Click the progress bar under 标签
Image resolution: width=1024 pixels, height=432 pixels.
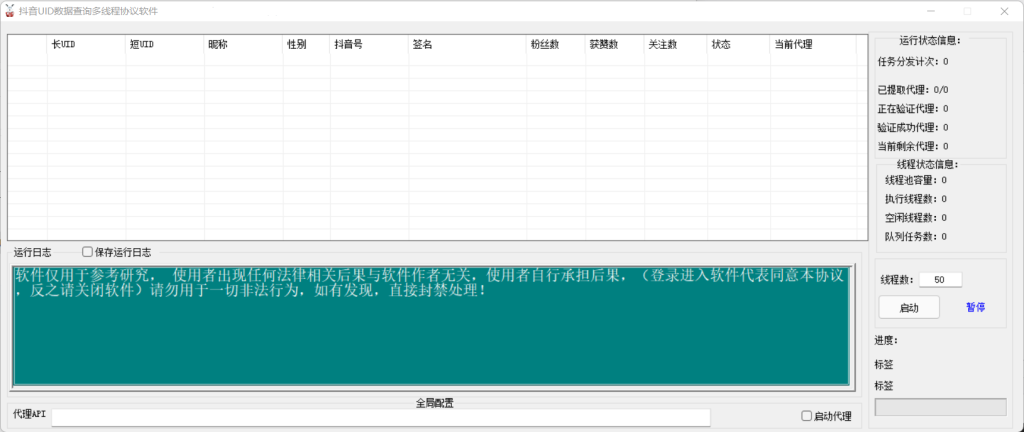940,407
